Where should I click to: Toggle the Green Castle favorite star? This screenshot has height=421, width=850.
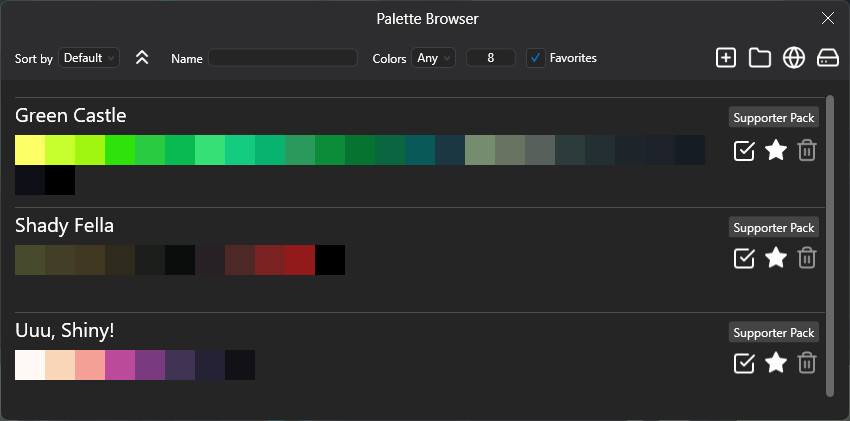[x=775, y=150]
